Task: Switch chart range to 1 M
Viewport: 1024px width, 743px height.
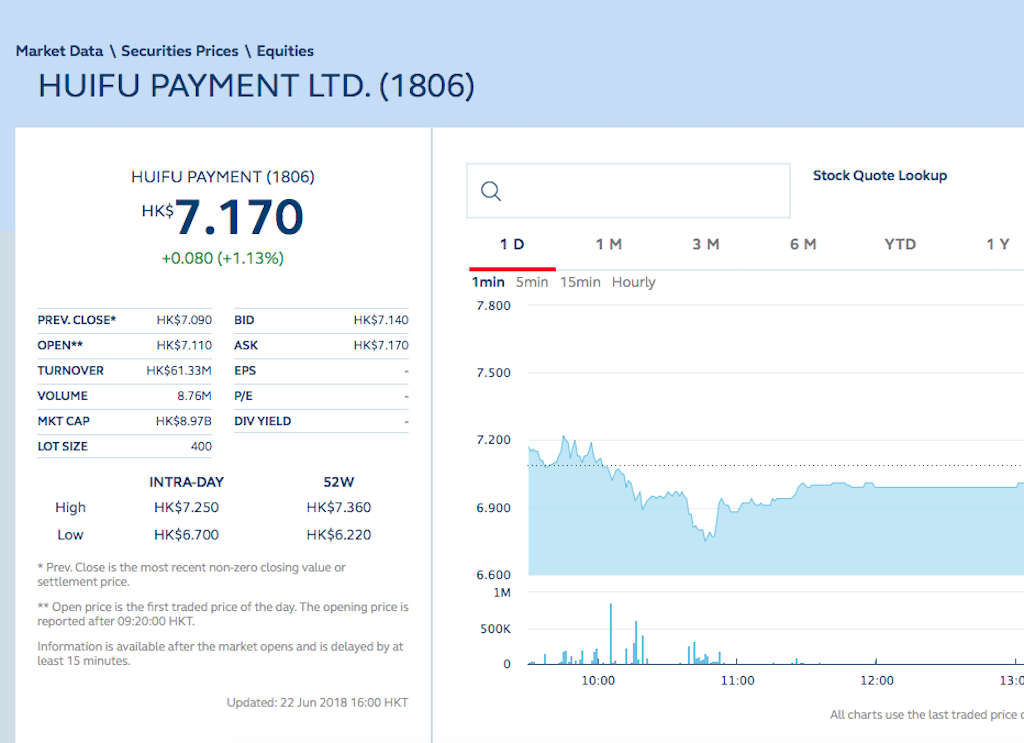Action: tap(608, 245)
